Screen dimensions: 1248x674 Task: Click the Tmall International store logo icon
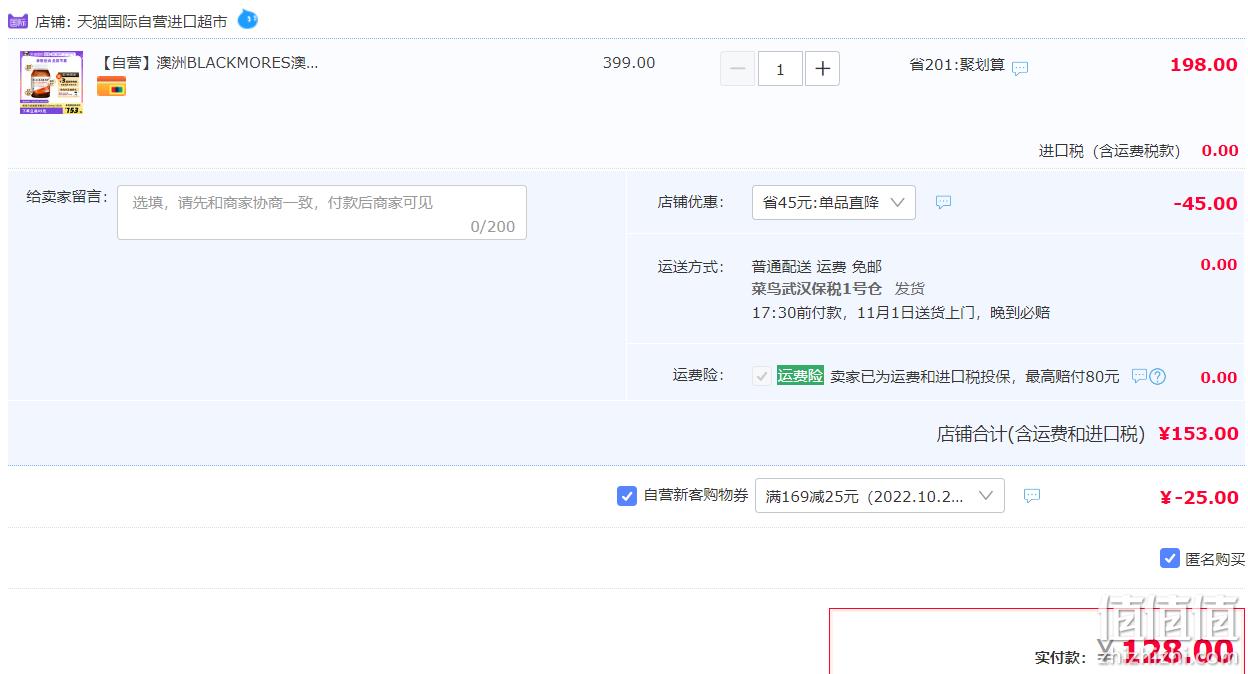[18, 20]
